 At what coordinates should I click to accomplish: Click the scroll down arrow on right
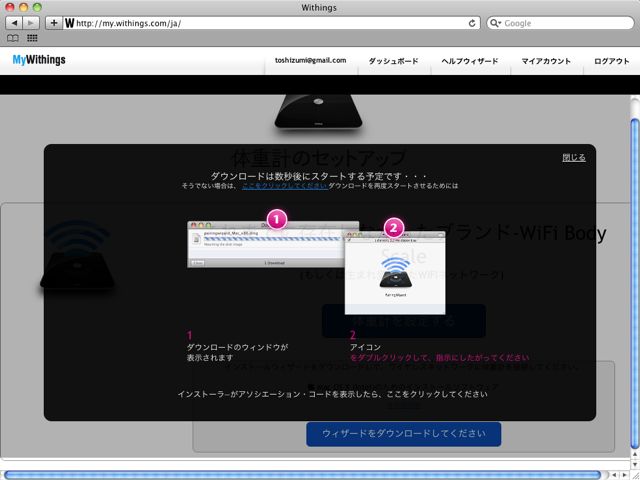[635, 464]
